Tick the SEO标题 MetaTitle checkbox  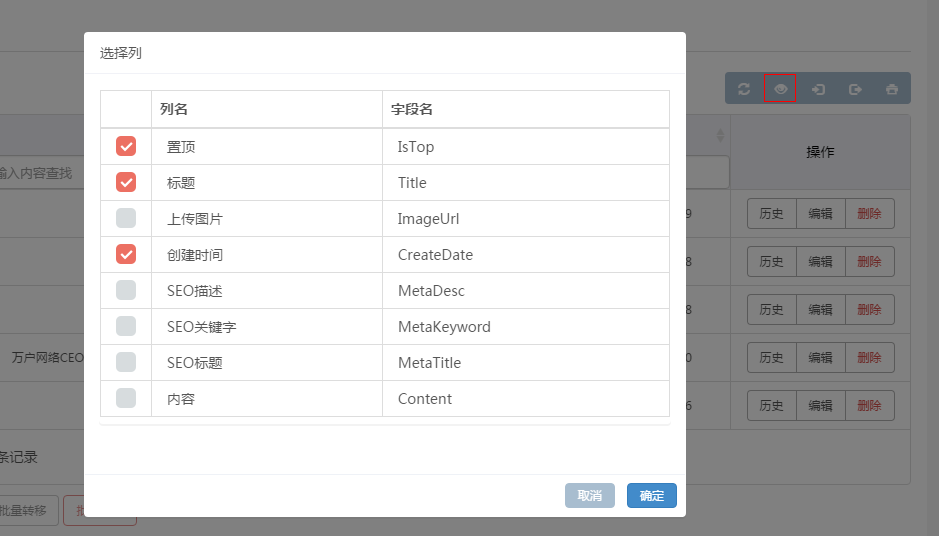point(126,362)
